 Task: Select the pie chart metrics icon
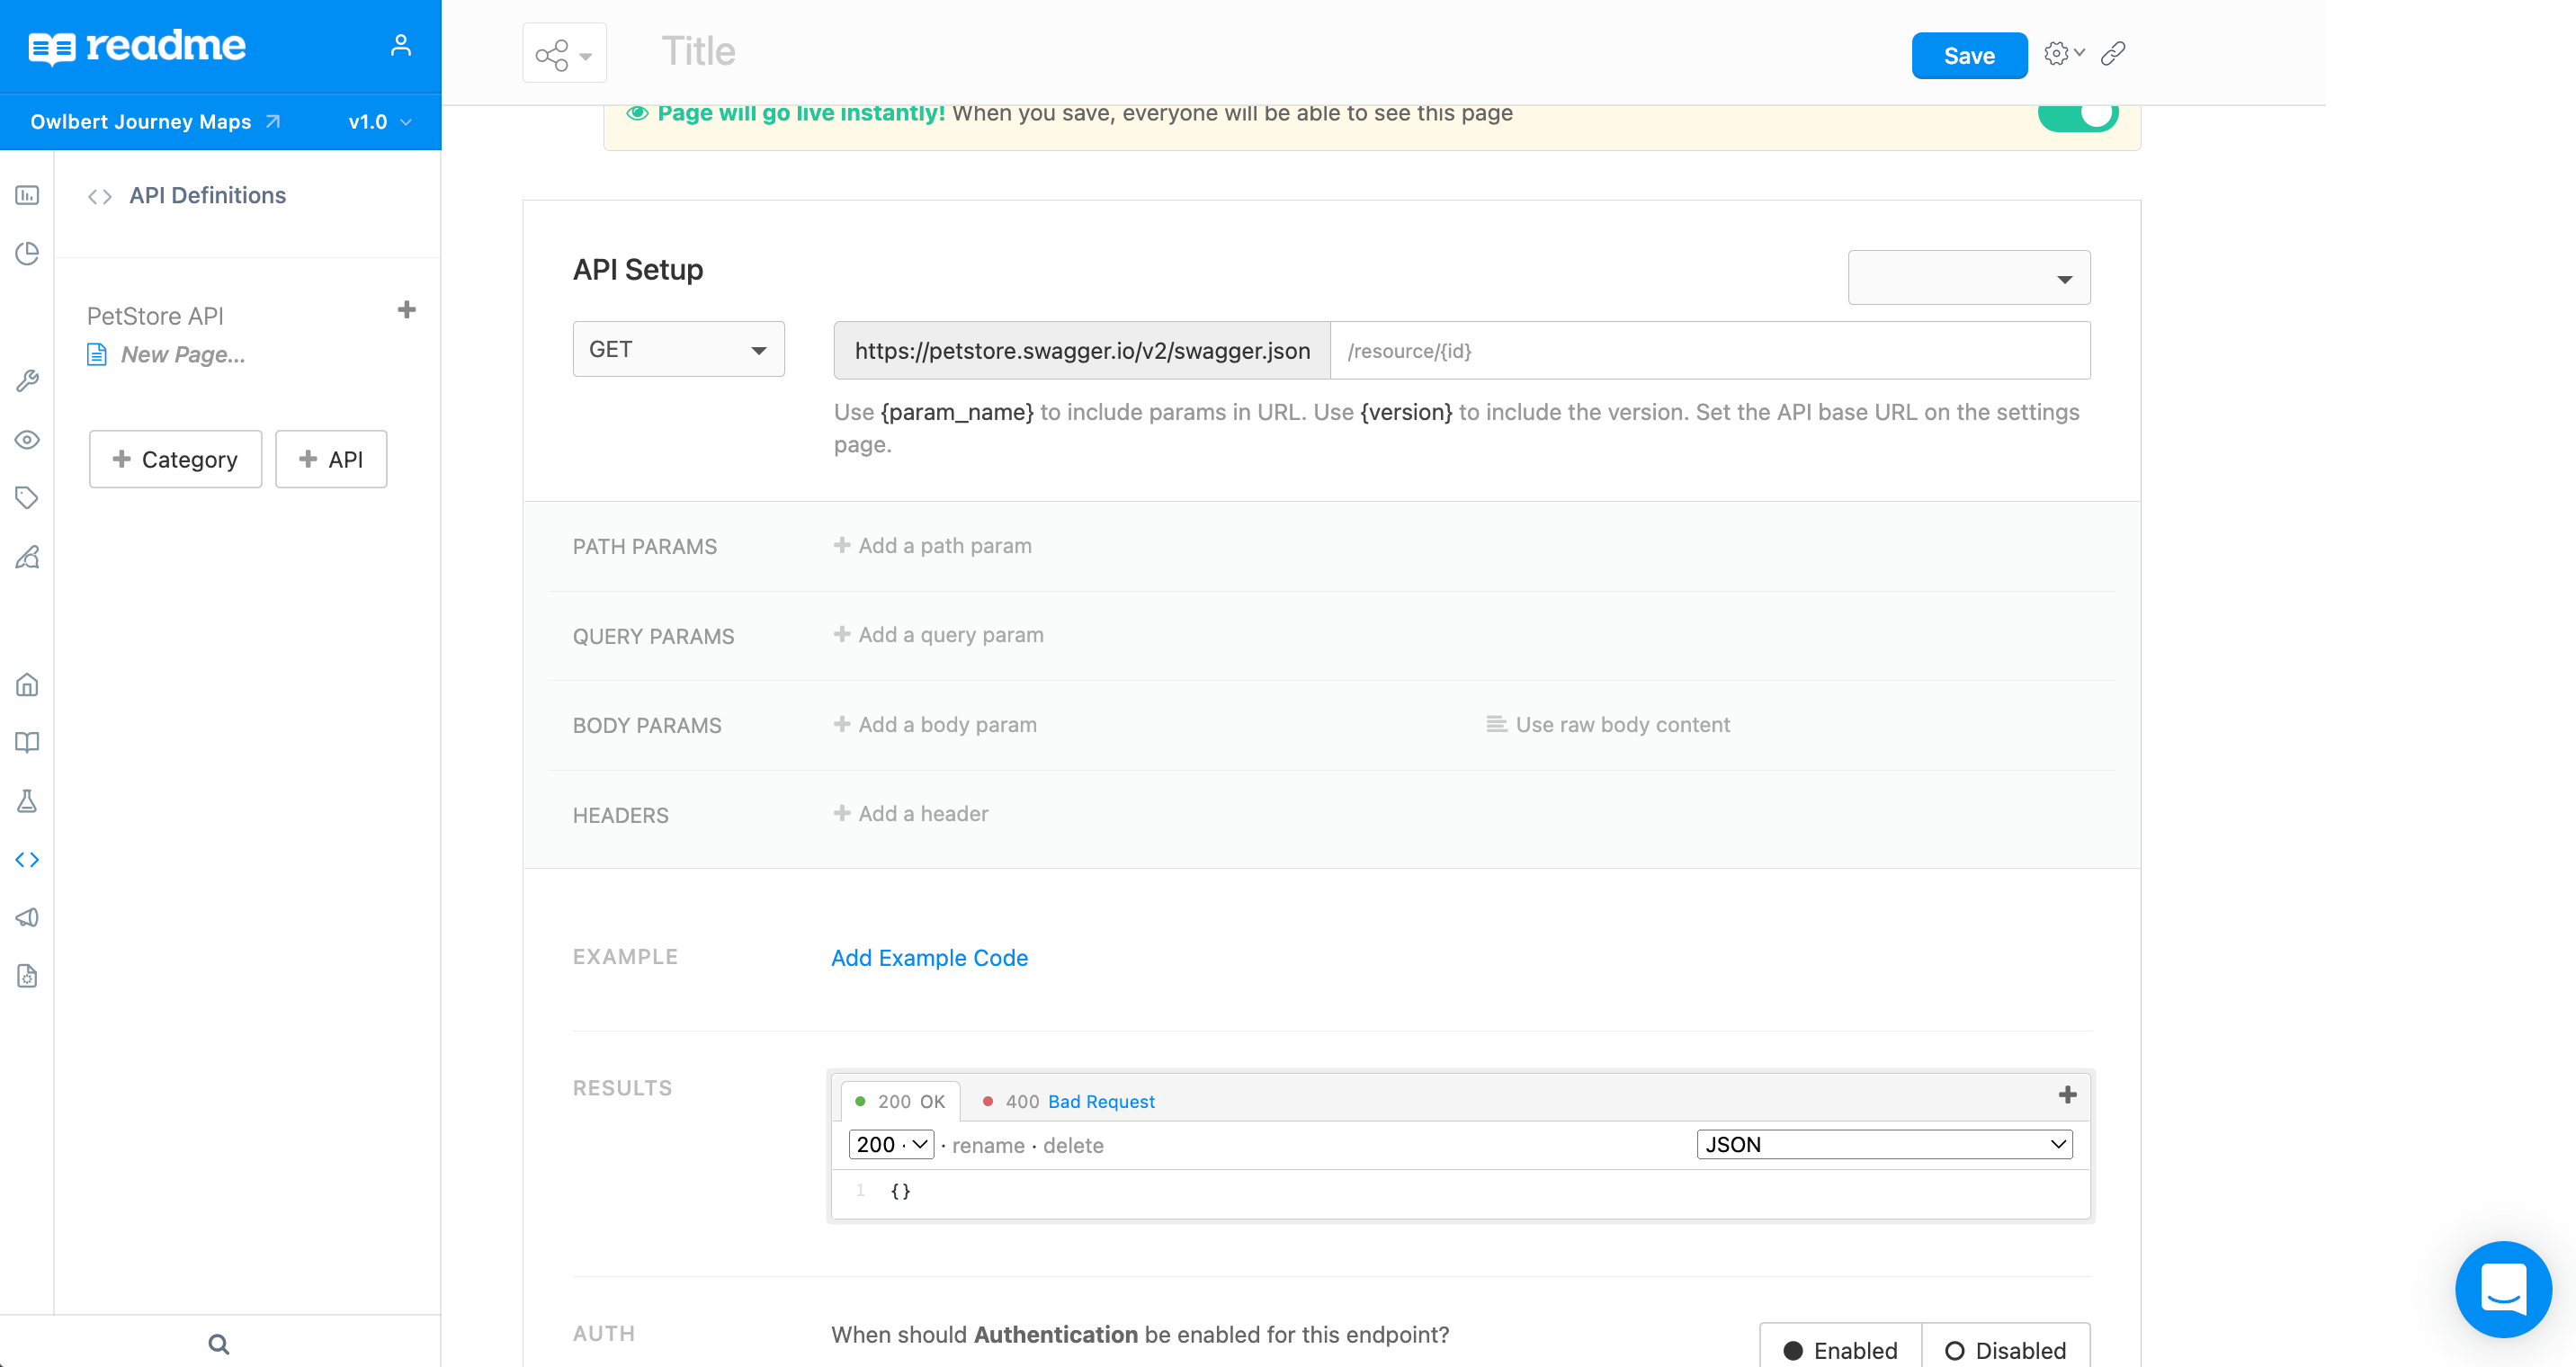(27, 254)
